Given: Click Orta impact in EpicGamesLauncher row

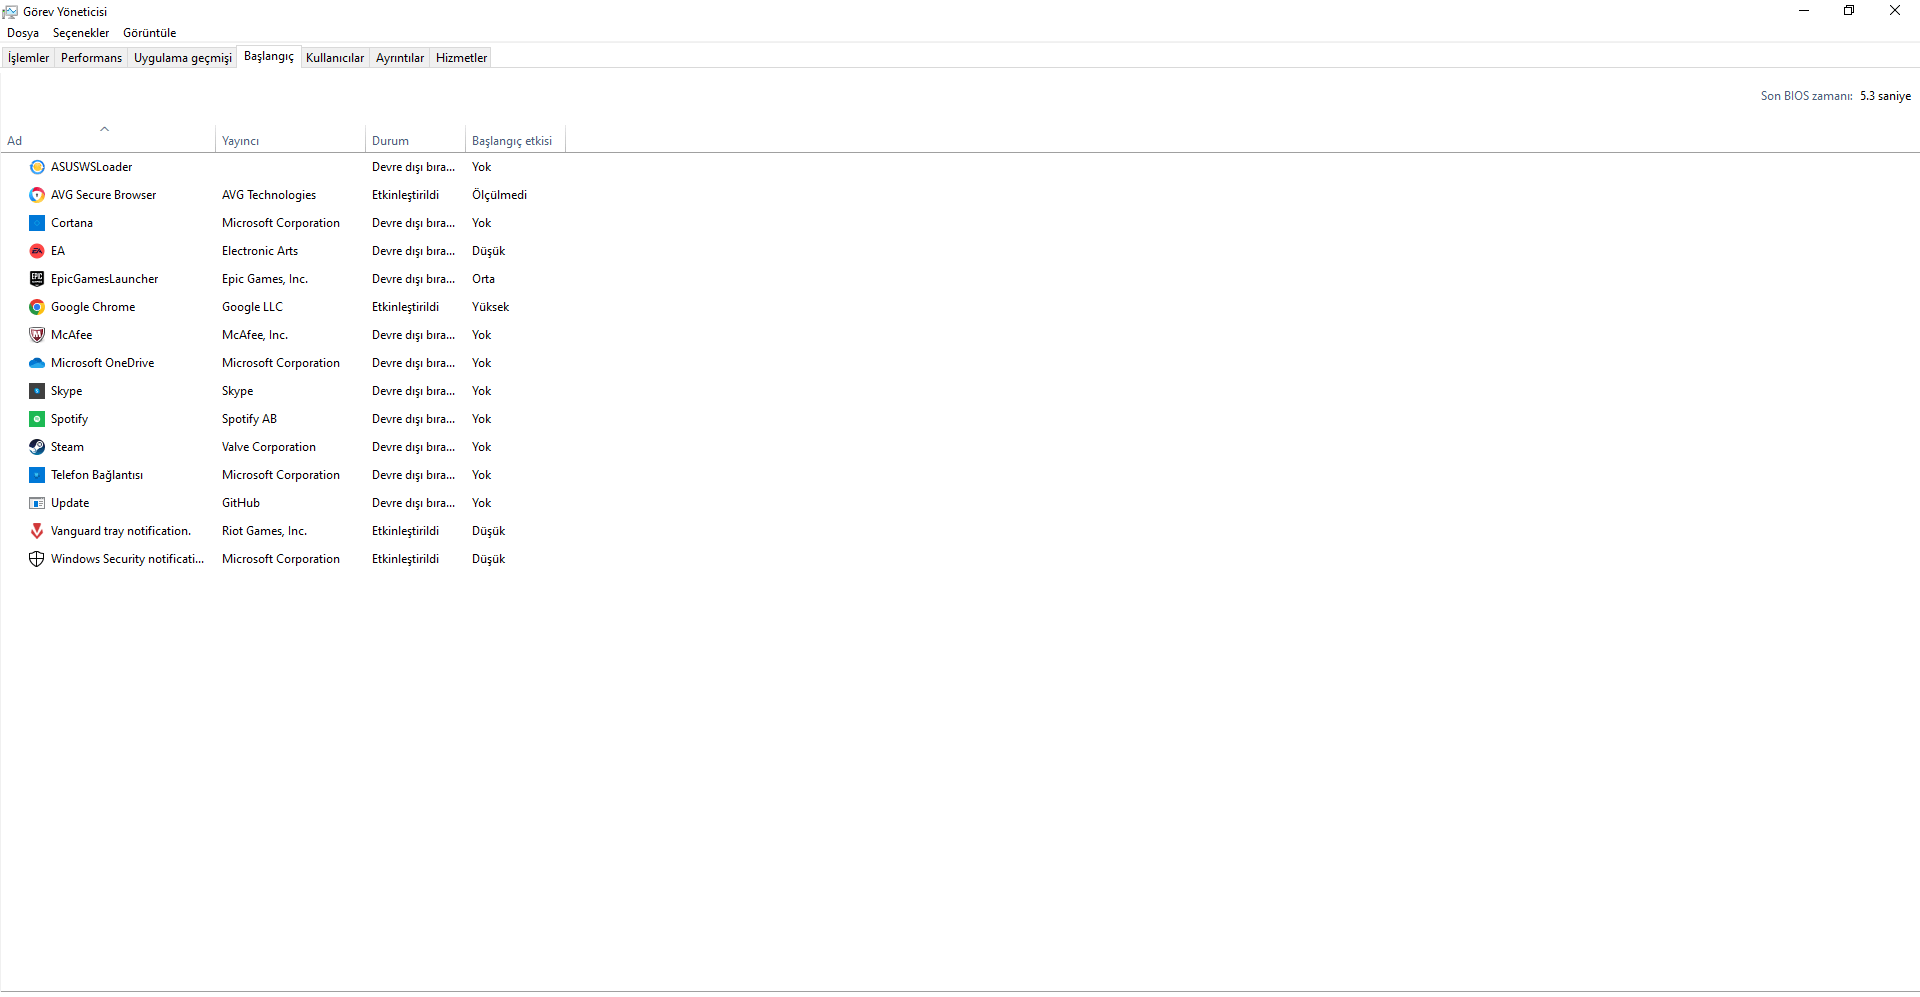Looking at the screenshot, I should click(484, 279).
